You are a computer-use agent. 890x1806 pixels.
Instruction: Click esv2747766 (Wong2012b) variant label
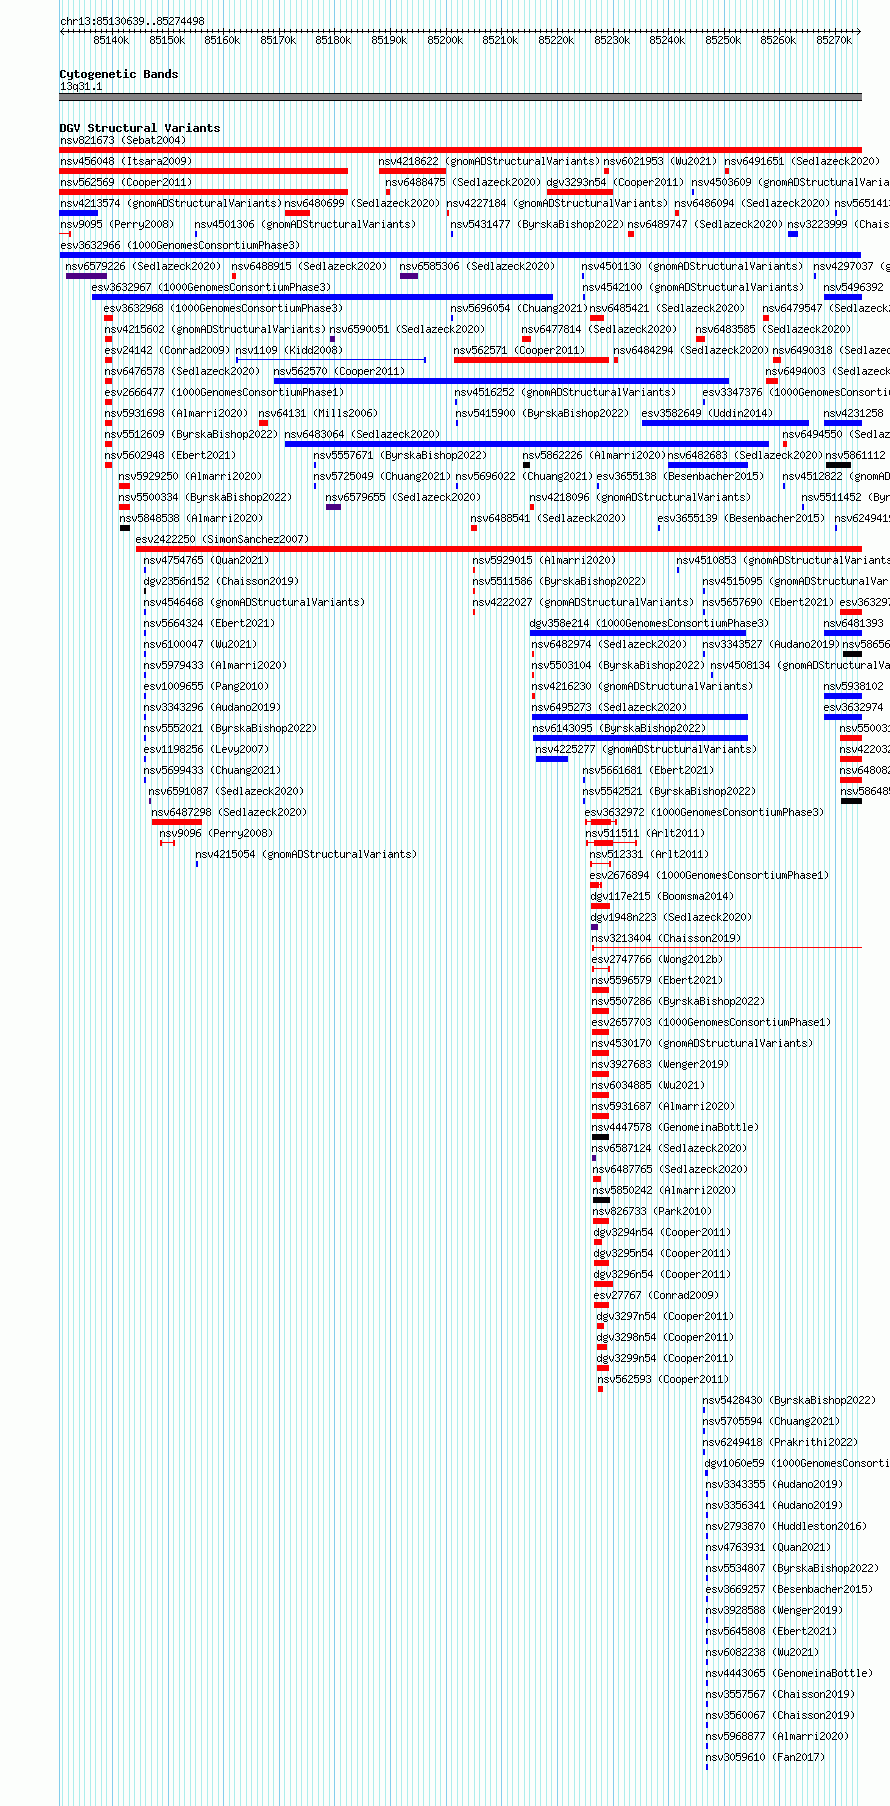click(657, 959)
